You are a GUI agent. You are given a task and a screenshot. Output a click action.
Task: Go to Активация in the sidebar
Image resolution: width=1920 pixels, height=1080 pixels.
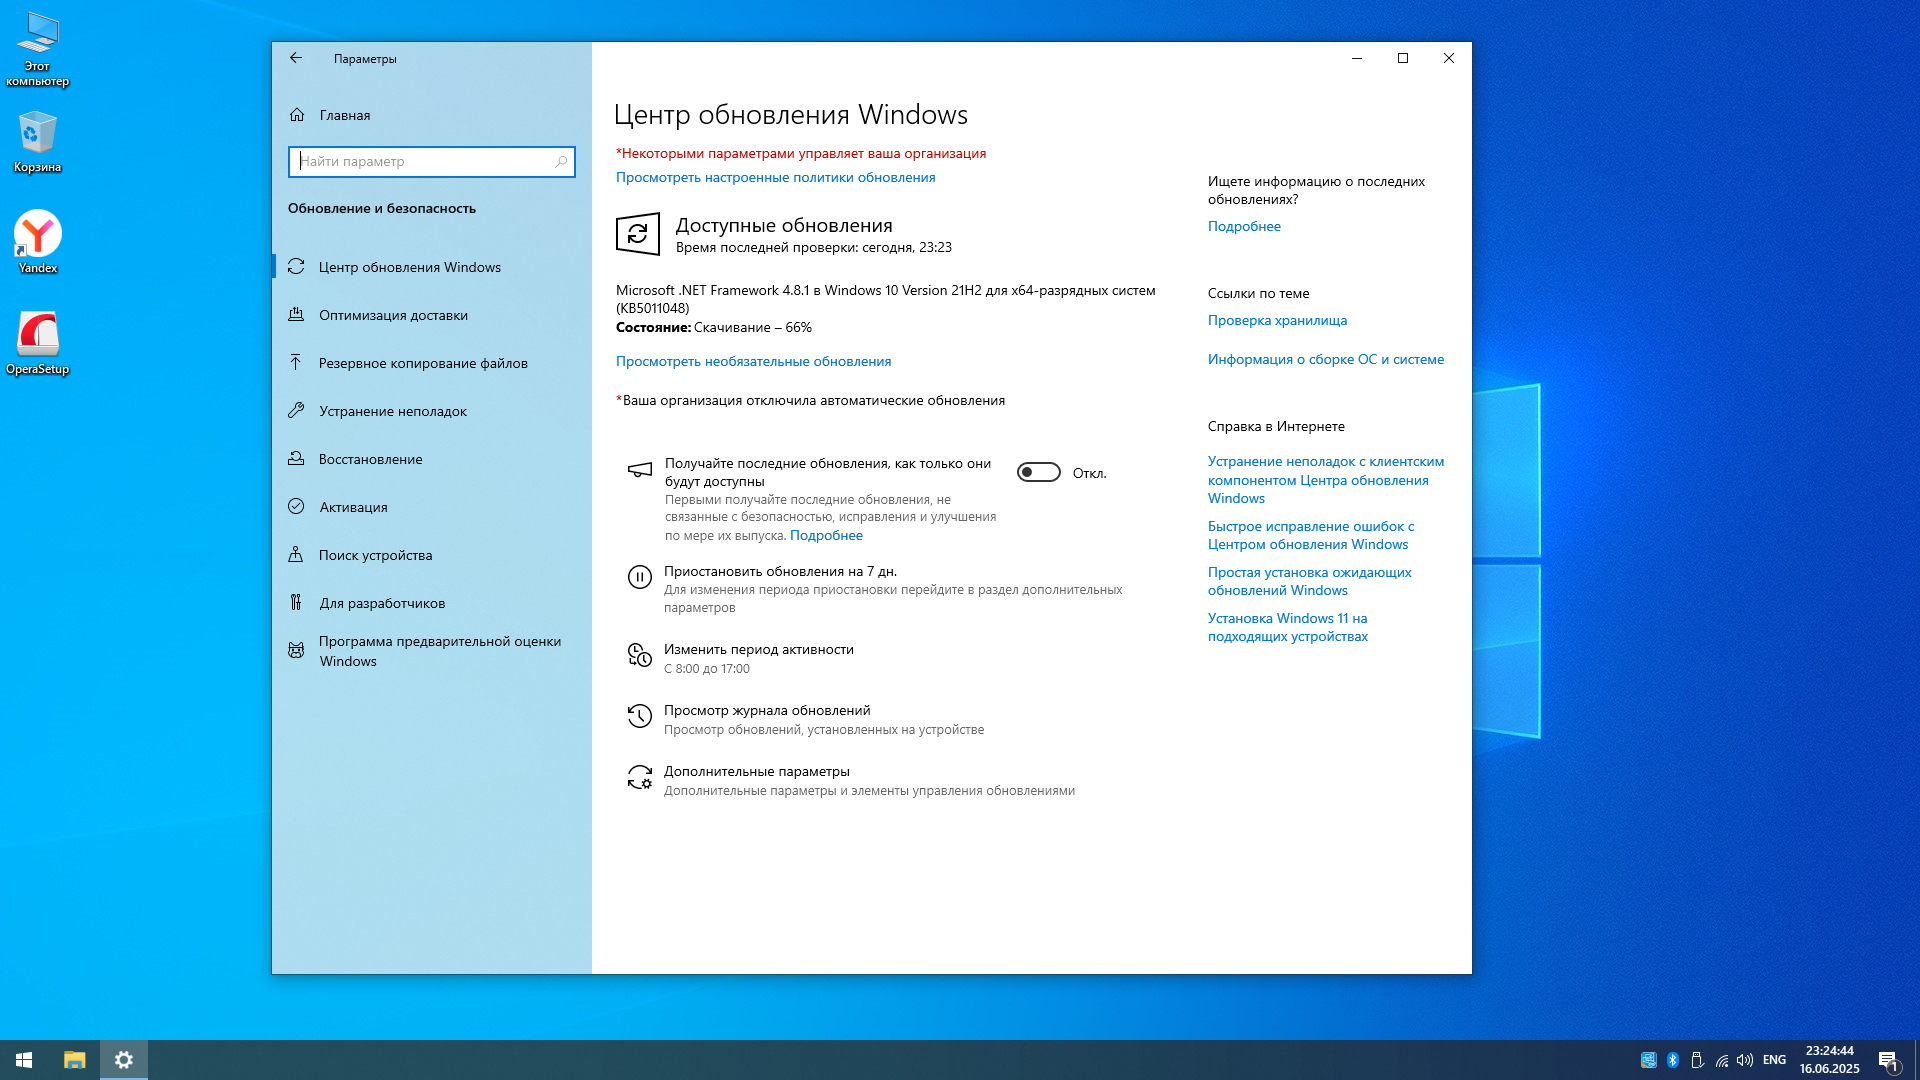pos(353,507)
